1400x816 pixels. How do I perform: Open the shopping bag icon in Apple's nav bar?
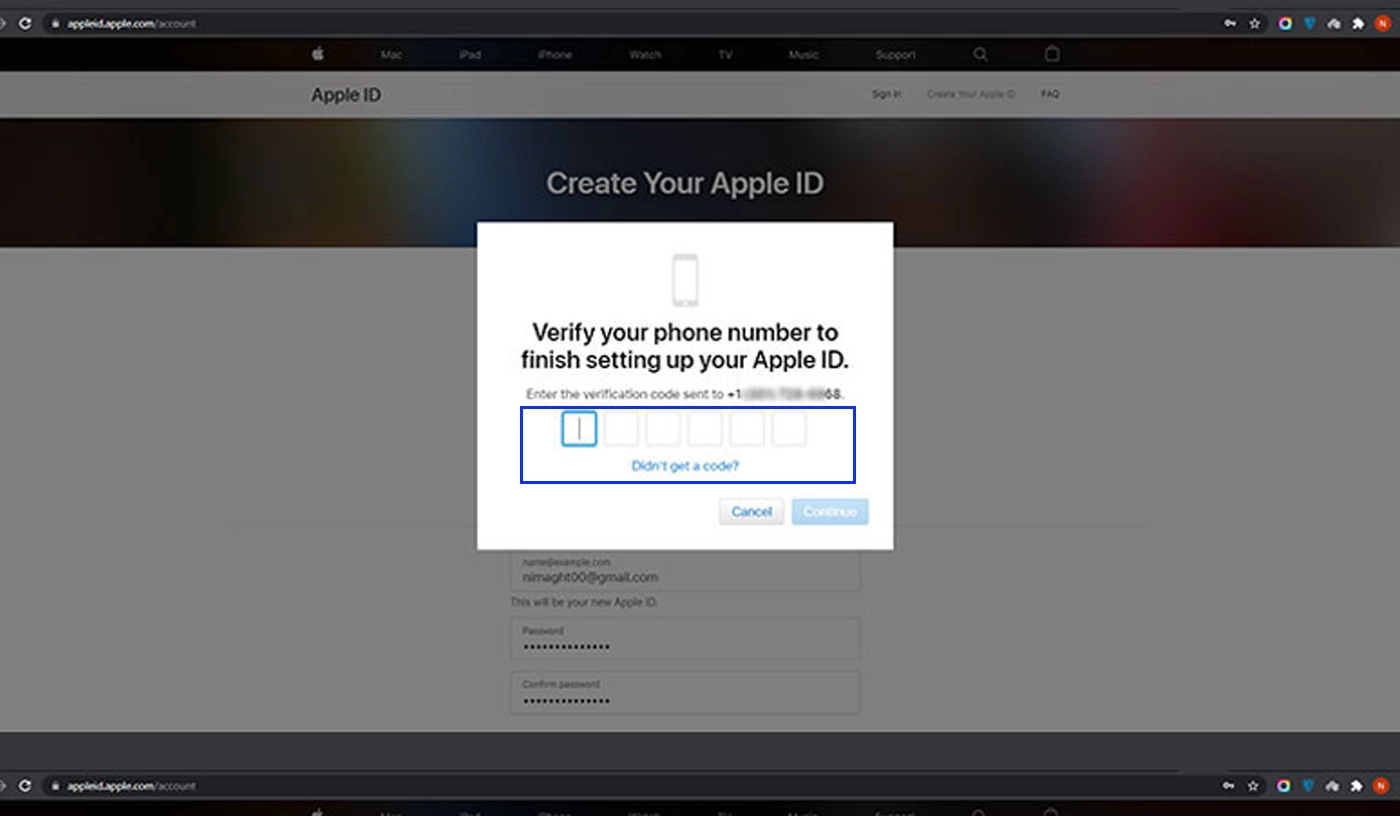1052,54
